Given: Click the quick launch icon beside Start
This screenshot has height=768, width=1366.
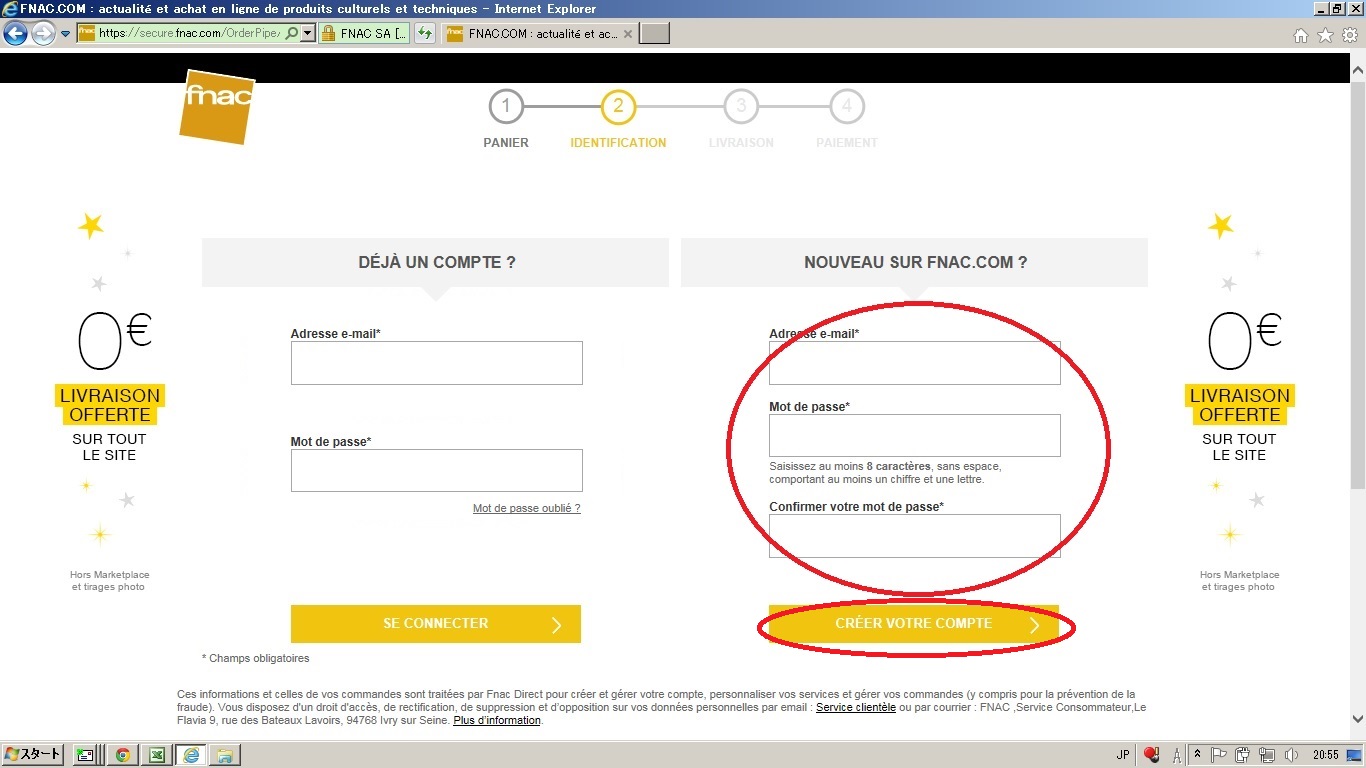Looking at the screenshot, I should (85, 755).
